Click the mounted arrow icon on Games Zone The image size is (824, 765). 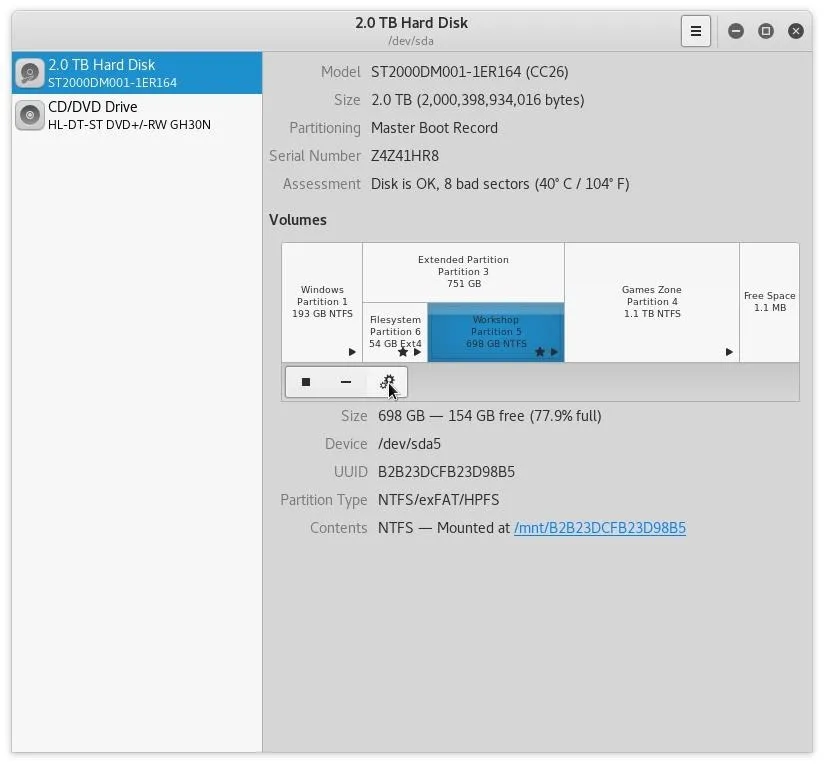click(729, 352)
